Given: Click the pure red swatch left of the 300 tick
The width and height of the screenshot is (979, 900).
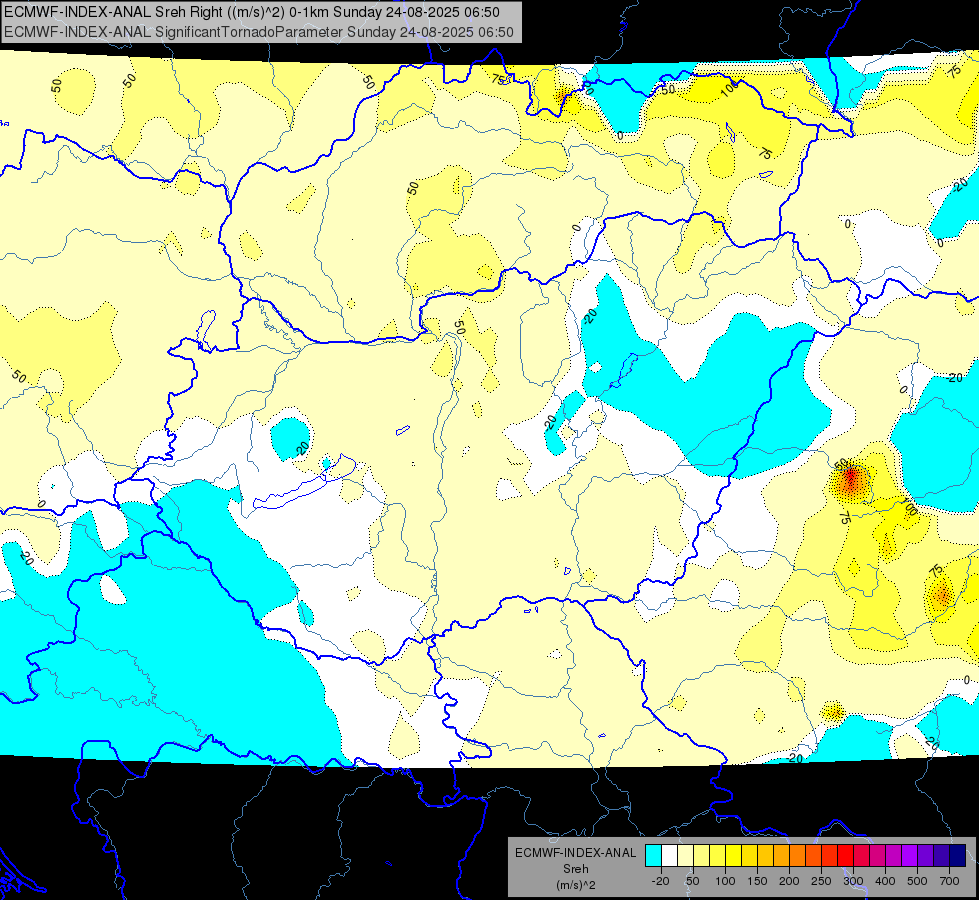Looking at the screenshot, I should pyautogui.click(x=846, y=855).
